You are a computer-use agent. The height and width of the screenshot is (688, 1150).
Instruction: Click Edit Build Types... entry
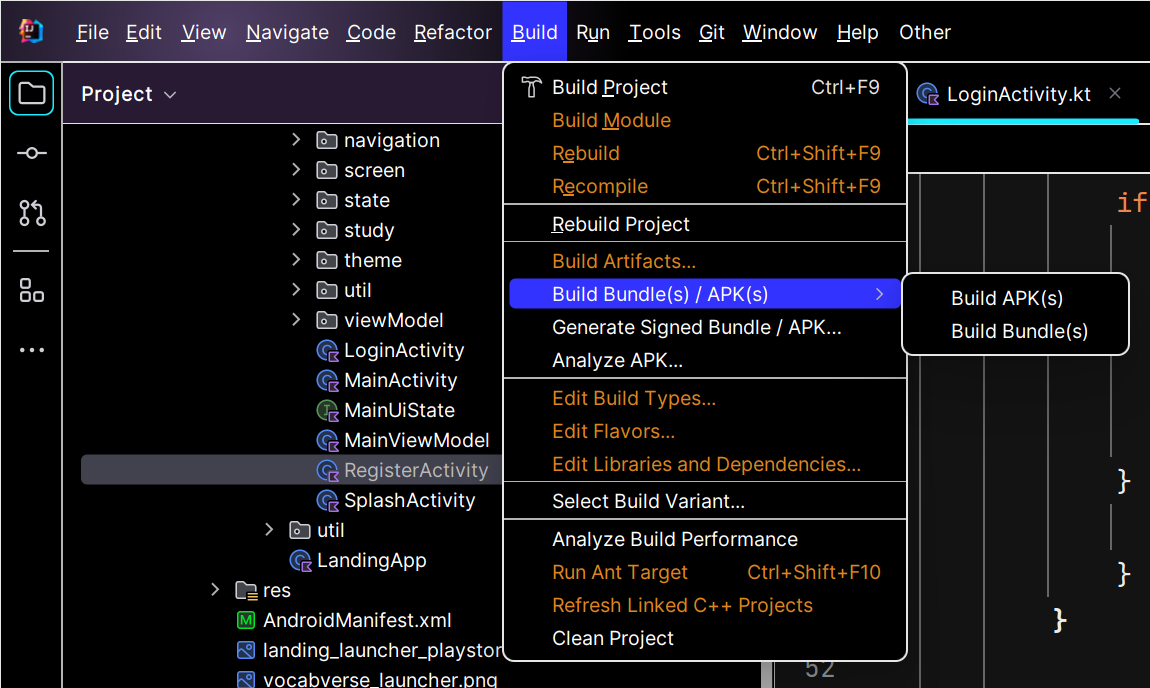click(x=705, y=398)
